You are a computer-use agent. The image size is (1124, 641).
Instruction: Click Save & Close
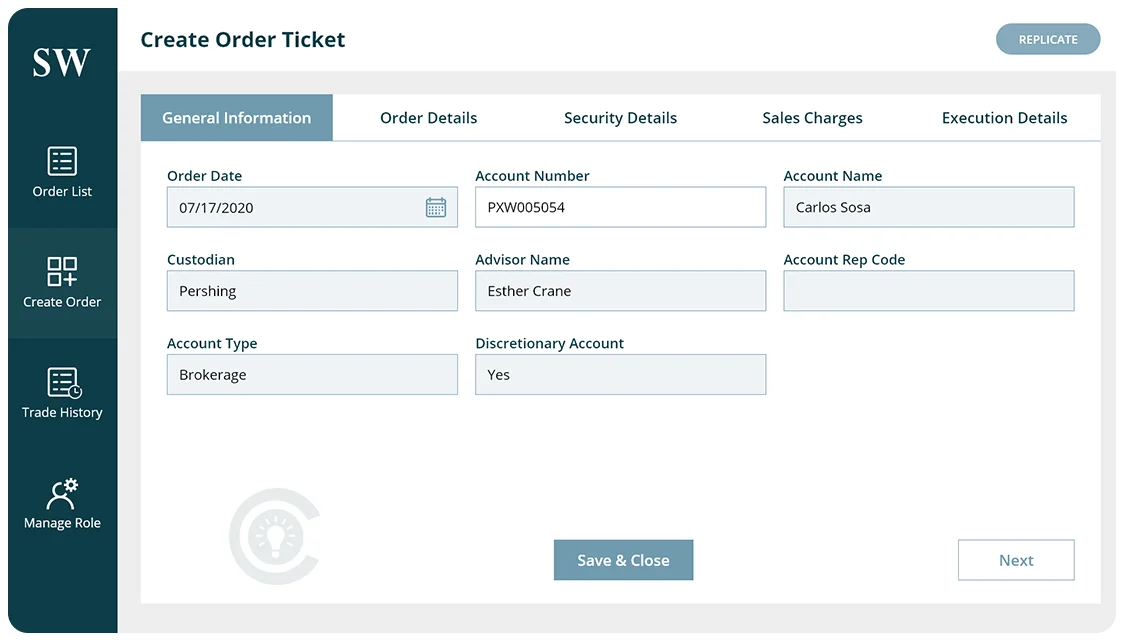coord(623,560)
